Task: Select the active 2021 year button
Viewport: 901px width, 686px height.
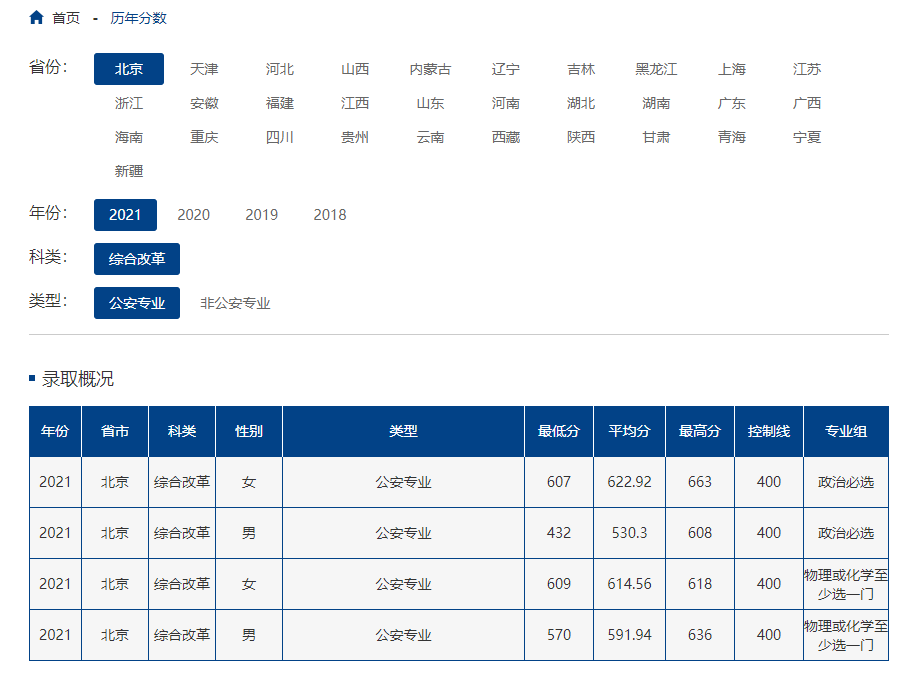Action: click(125, 215)
